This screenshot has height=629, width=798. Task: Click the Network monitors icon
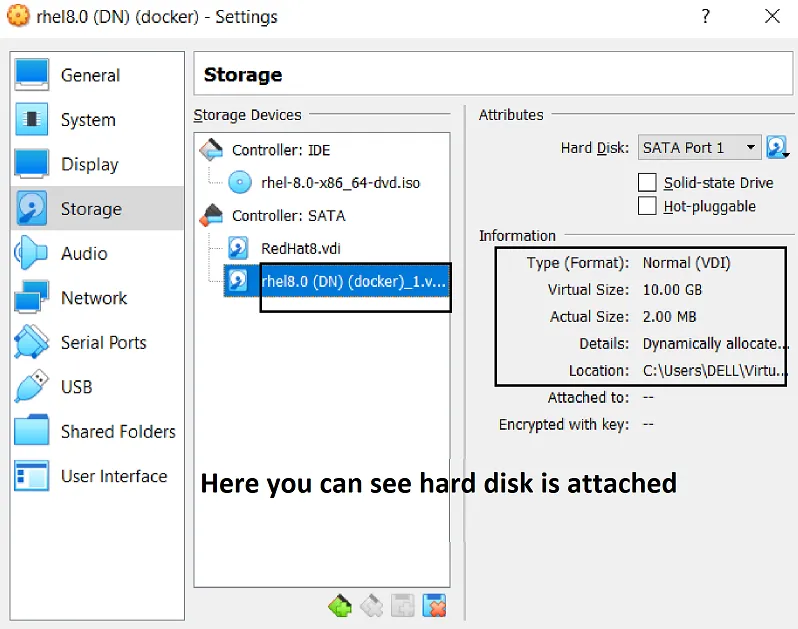click(x=32, y=297)
